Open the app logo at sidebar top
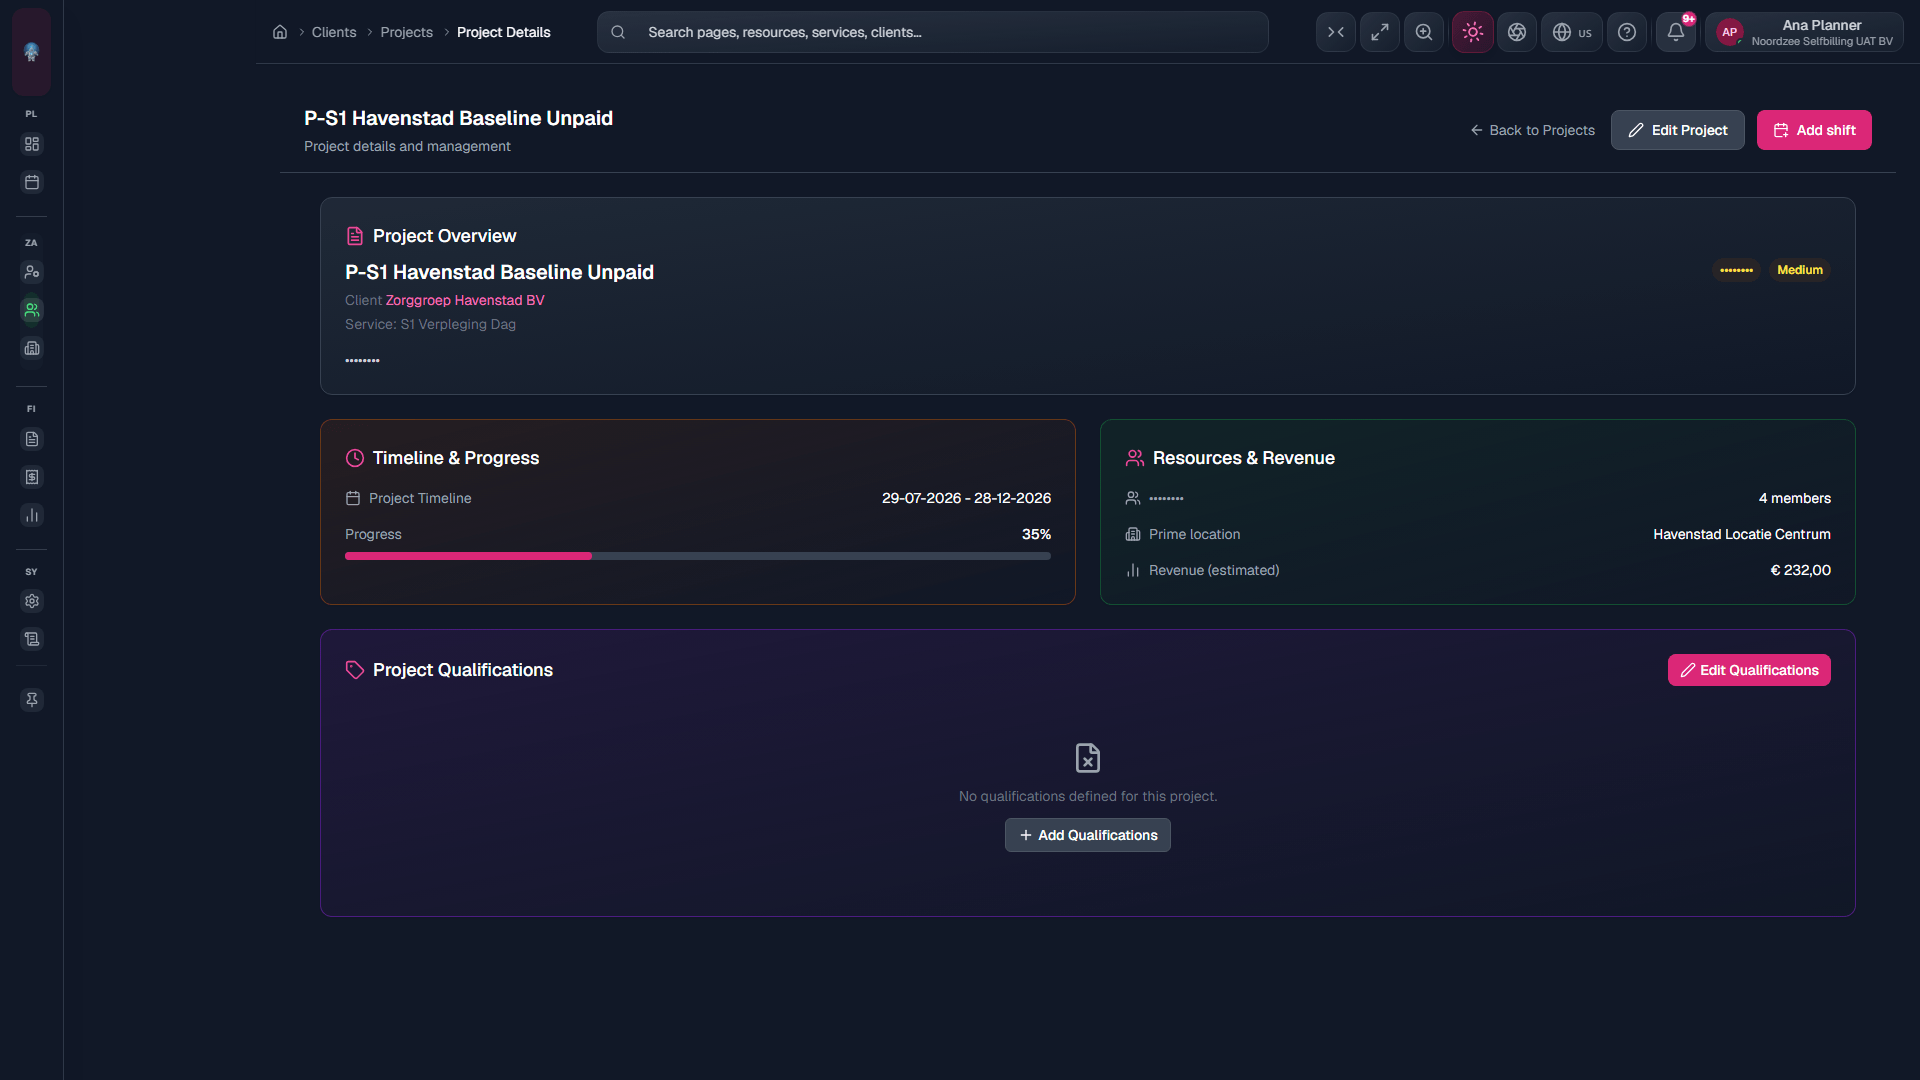 31,52
